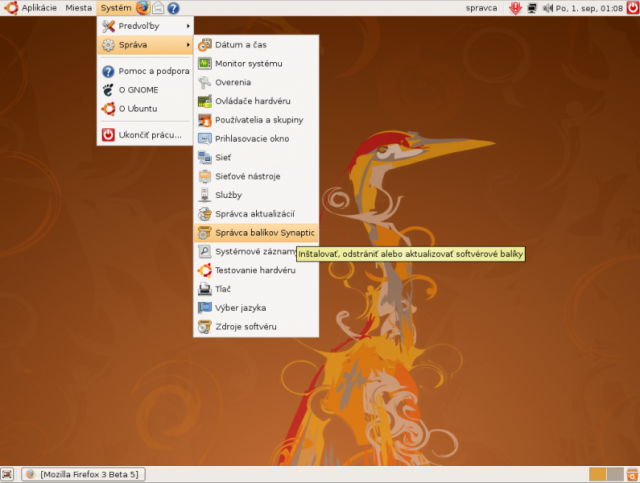Open O GNOME entry
Image resolution: width=640 pixels, height=483 pixels.
coord(145,90)
